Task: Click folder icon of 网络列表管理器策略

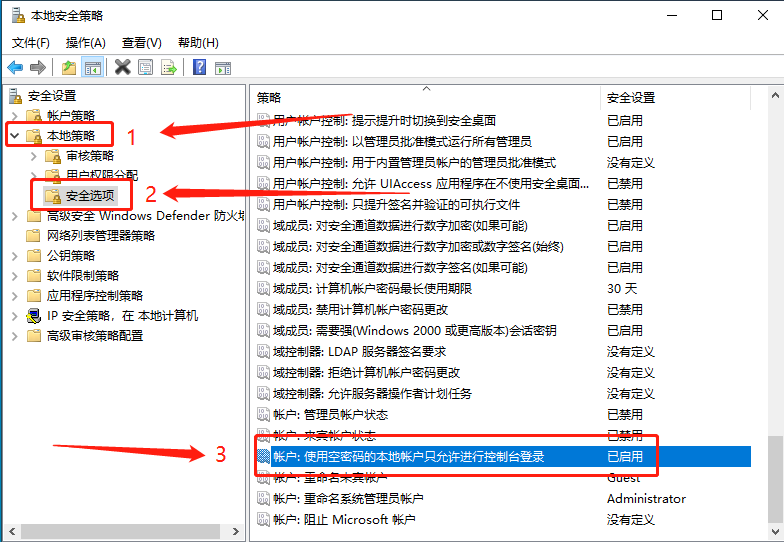Action: (x=34, y=236)
